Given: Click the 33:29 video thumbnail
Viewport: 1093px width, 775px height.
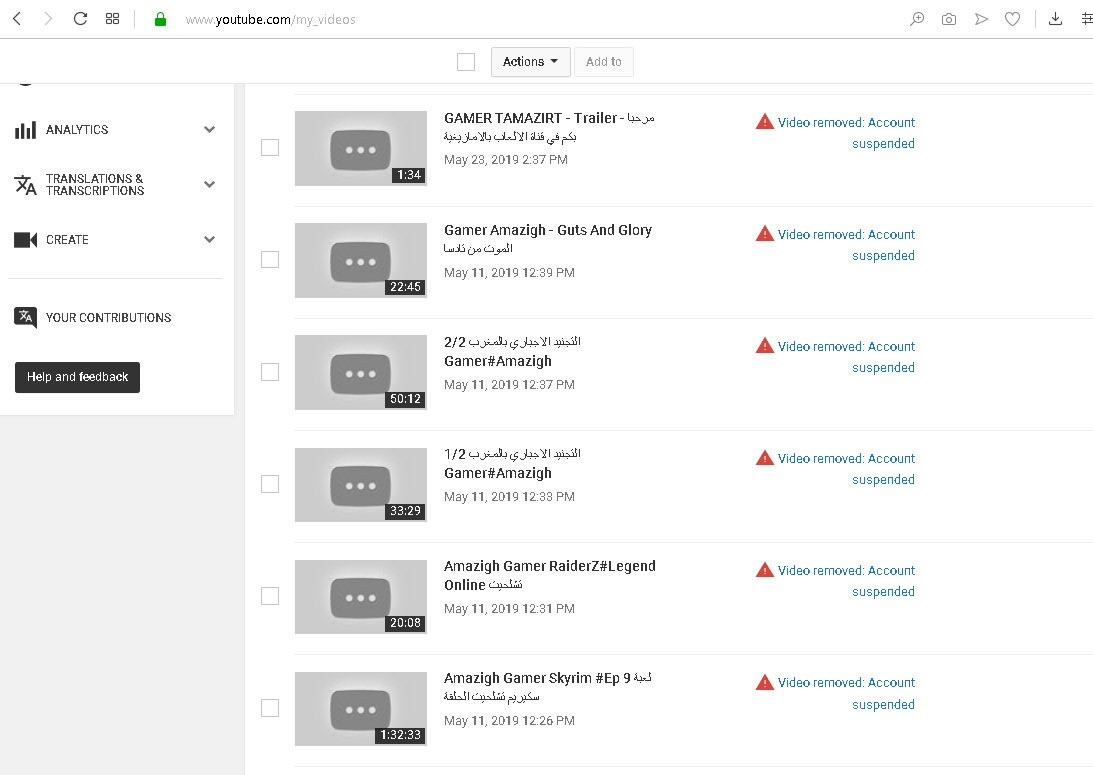Looking at the screenshot, I should pyautogui.click(x=361, y=484).
